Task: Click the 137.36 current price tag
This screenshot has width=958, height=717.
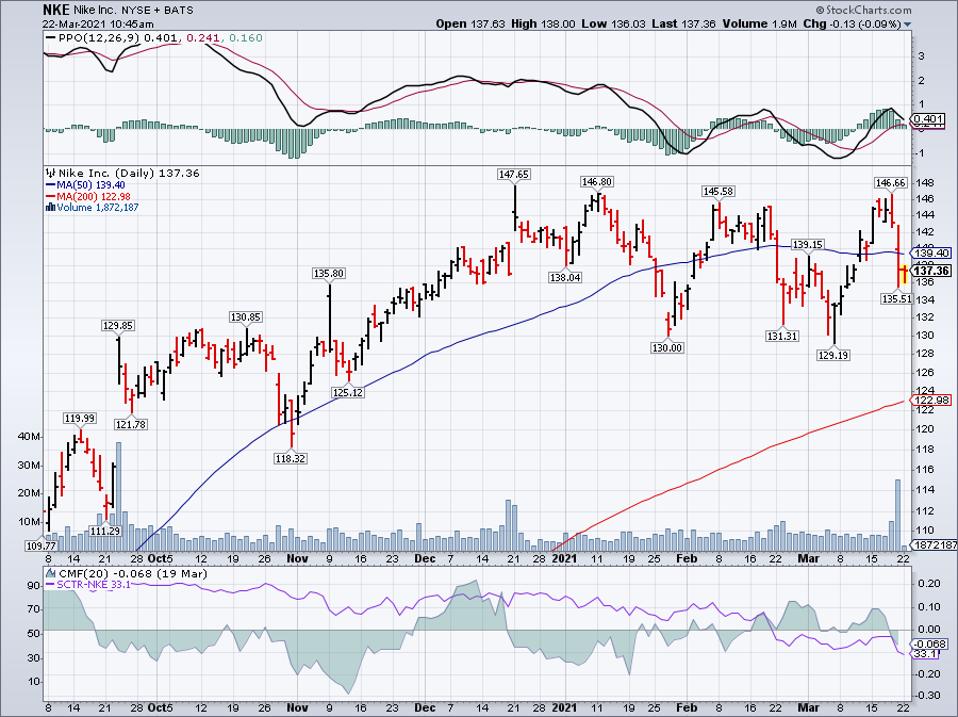Action: [930, 271]
